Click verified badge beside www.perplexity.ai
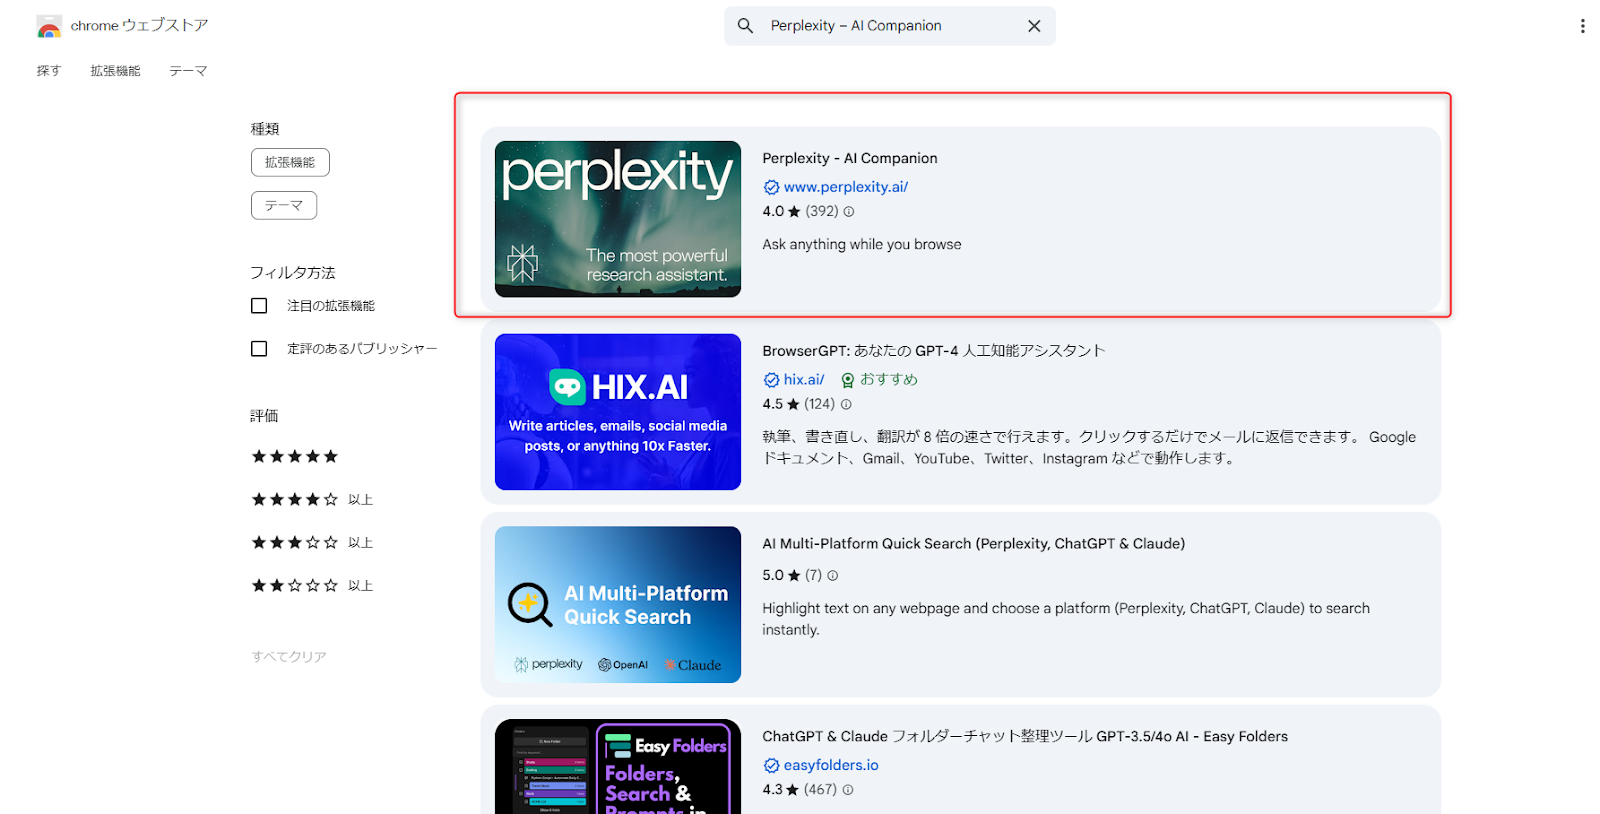Viewport: 1600px width, 814px height. pos(771,187)
